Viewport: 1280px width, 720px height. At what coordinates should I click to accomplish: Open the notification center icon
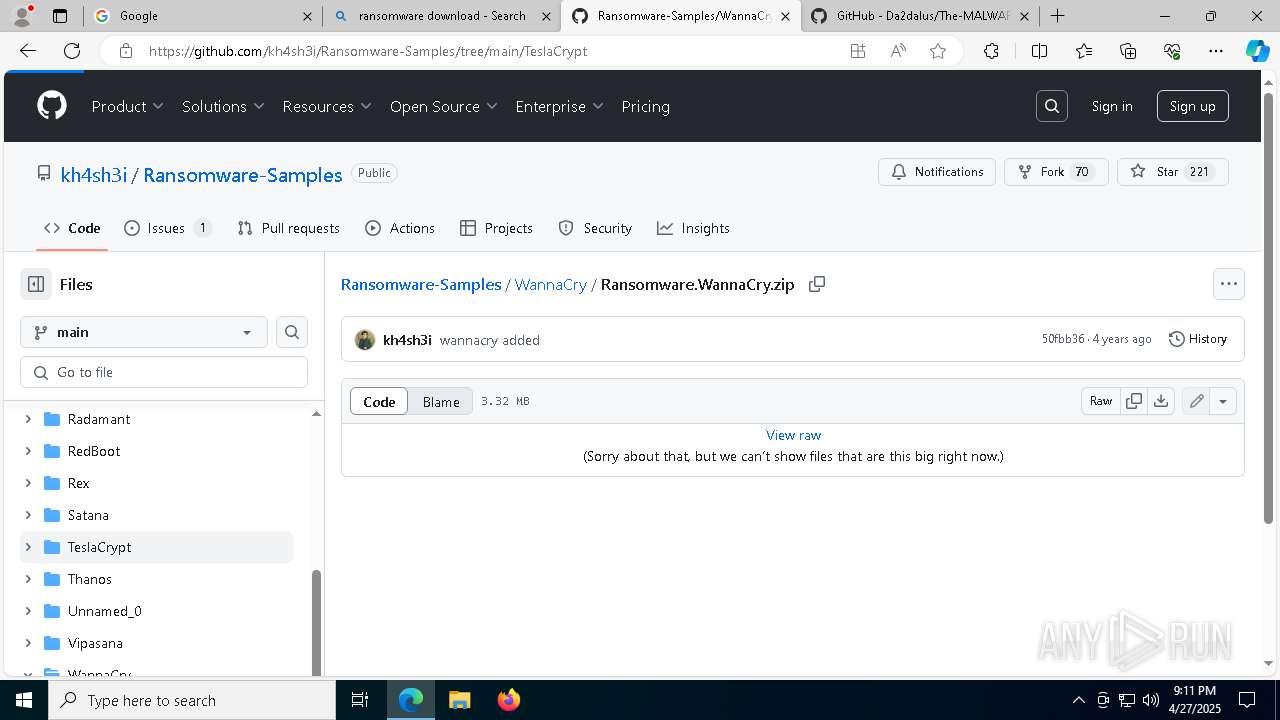(1247, 700)
